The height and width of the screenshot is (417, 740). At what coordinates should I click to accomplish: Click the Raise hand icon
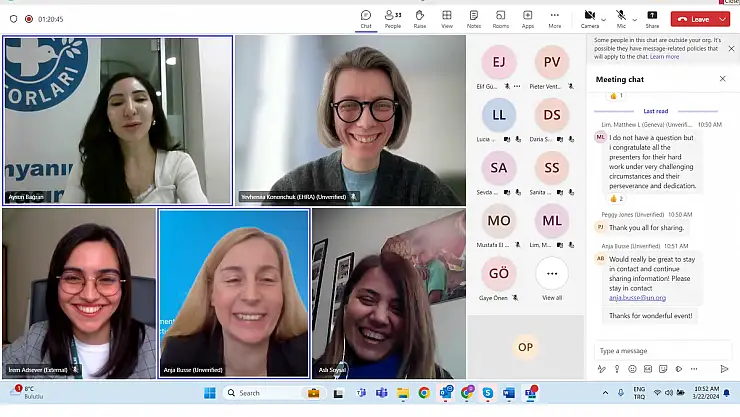pos(420,18)
